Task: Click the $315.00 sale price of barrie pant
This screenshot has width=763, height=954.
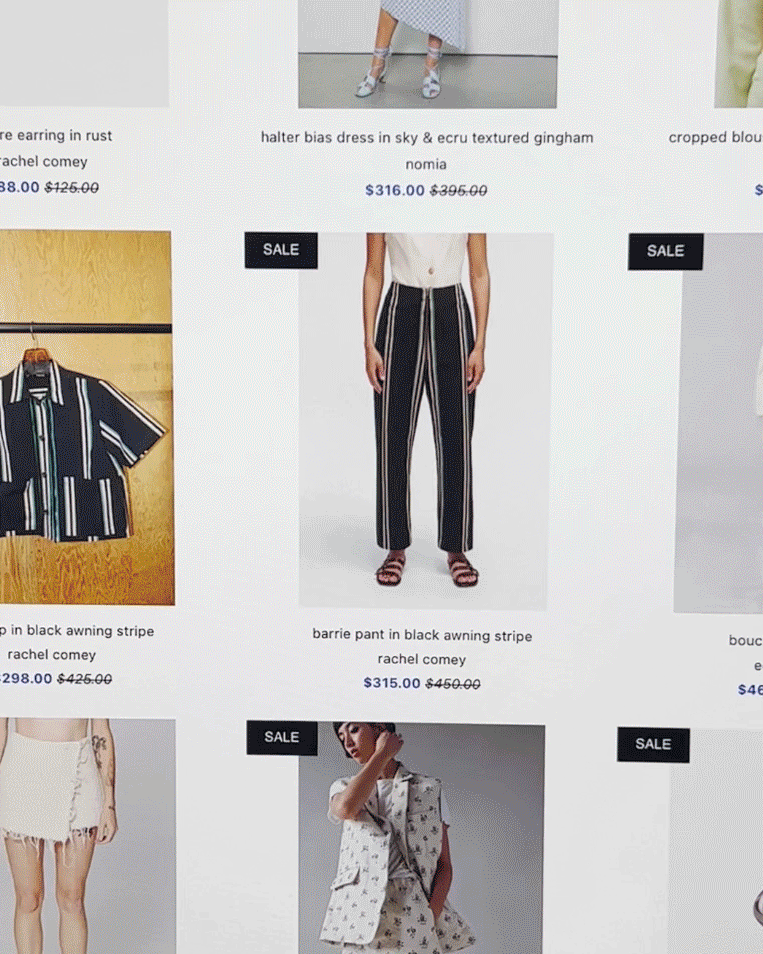Action: (392, 683)
